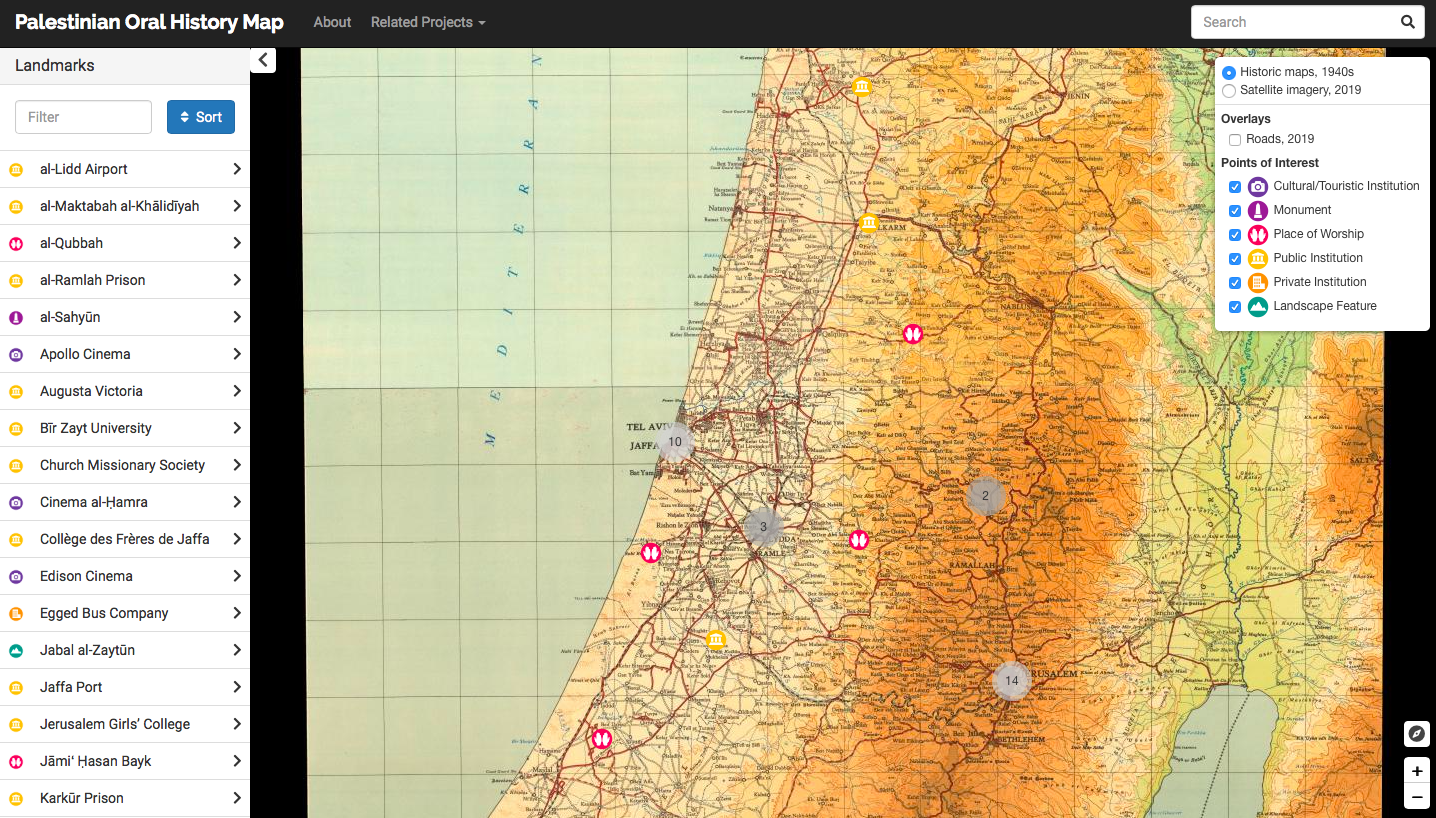Enable the Roads, 2019 overlay
1436x818 pixels.
pyautogui.click(x=1235, y=140)
